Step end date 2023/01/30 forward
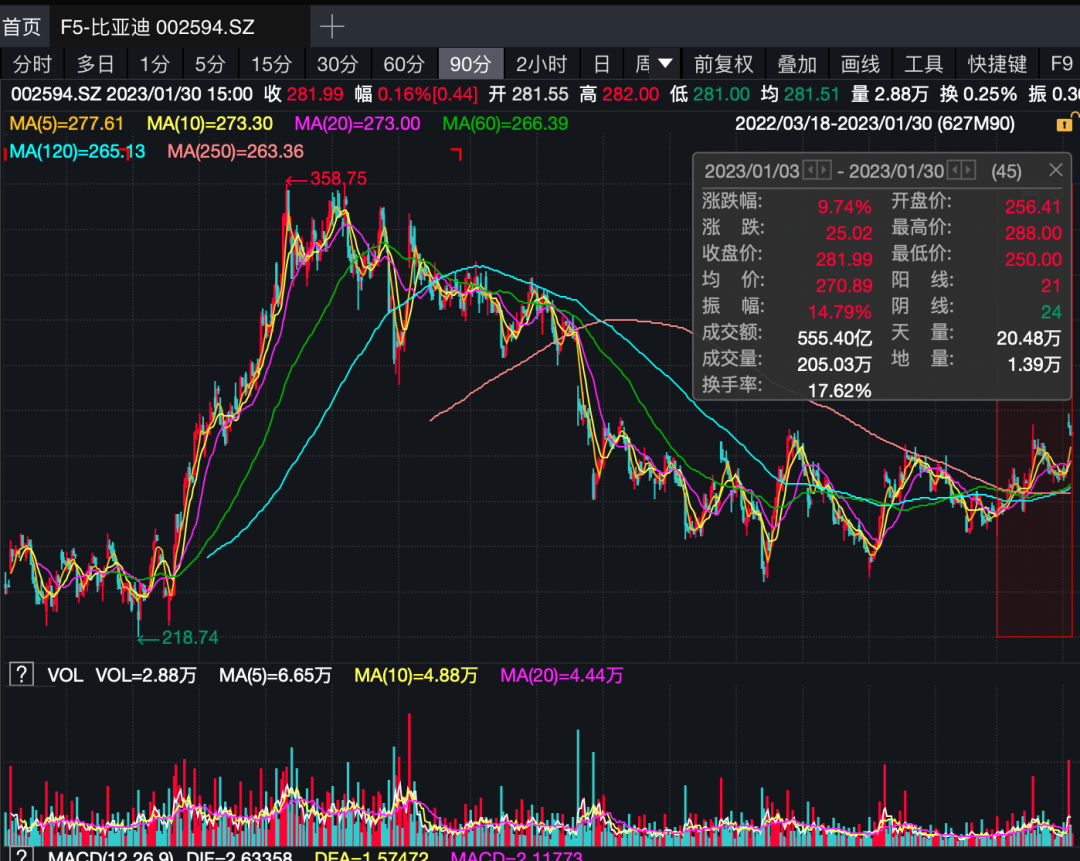The image size is (1080, 861). [968, 170]
